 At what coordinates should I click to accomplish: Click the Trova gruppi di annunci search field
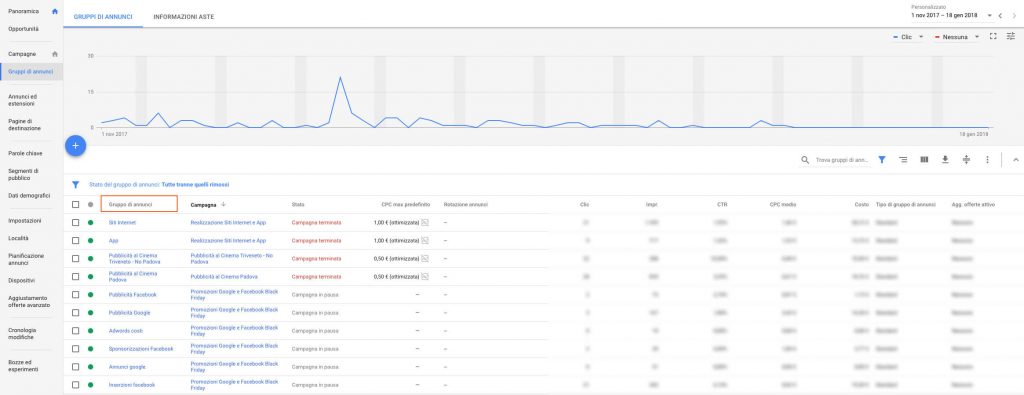click(842, 159)
